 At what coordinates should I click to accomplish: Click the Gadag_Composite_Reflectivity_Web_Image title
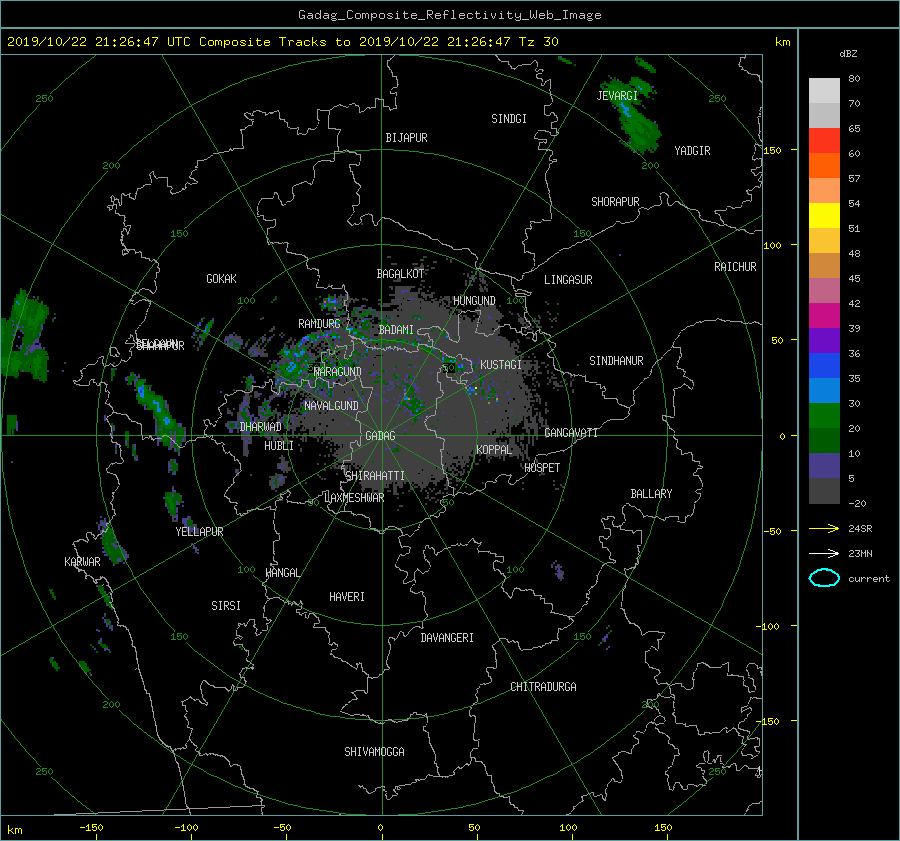(x=449, y=15)
